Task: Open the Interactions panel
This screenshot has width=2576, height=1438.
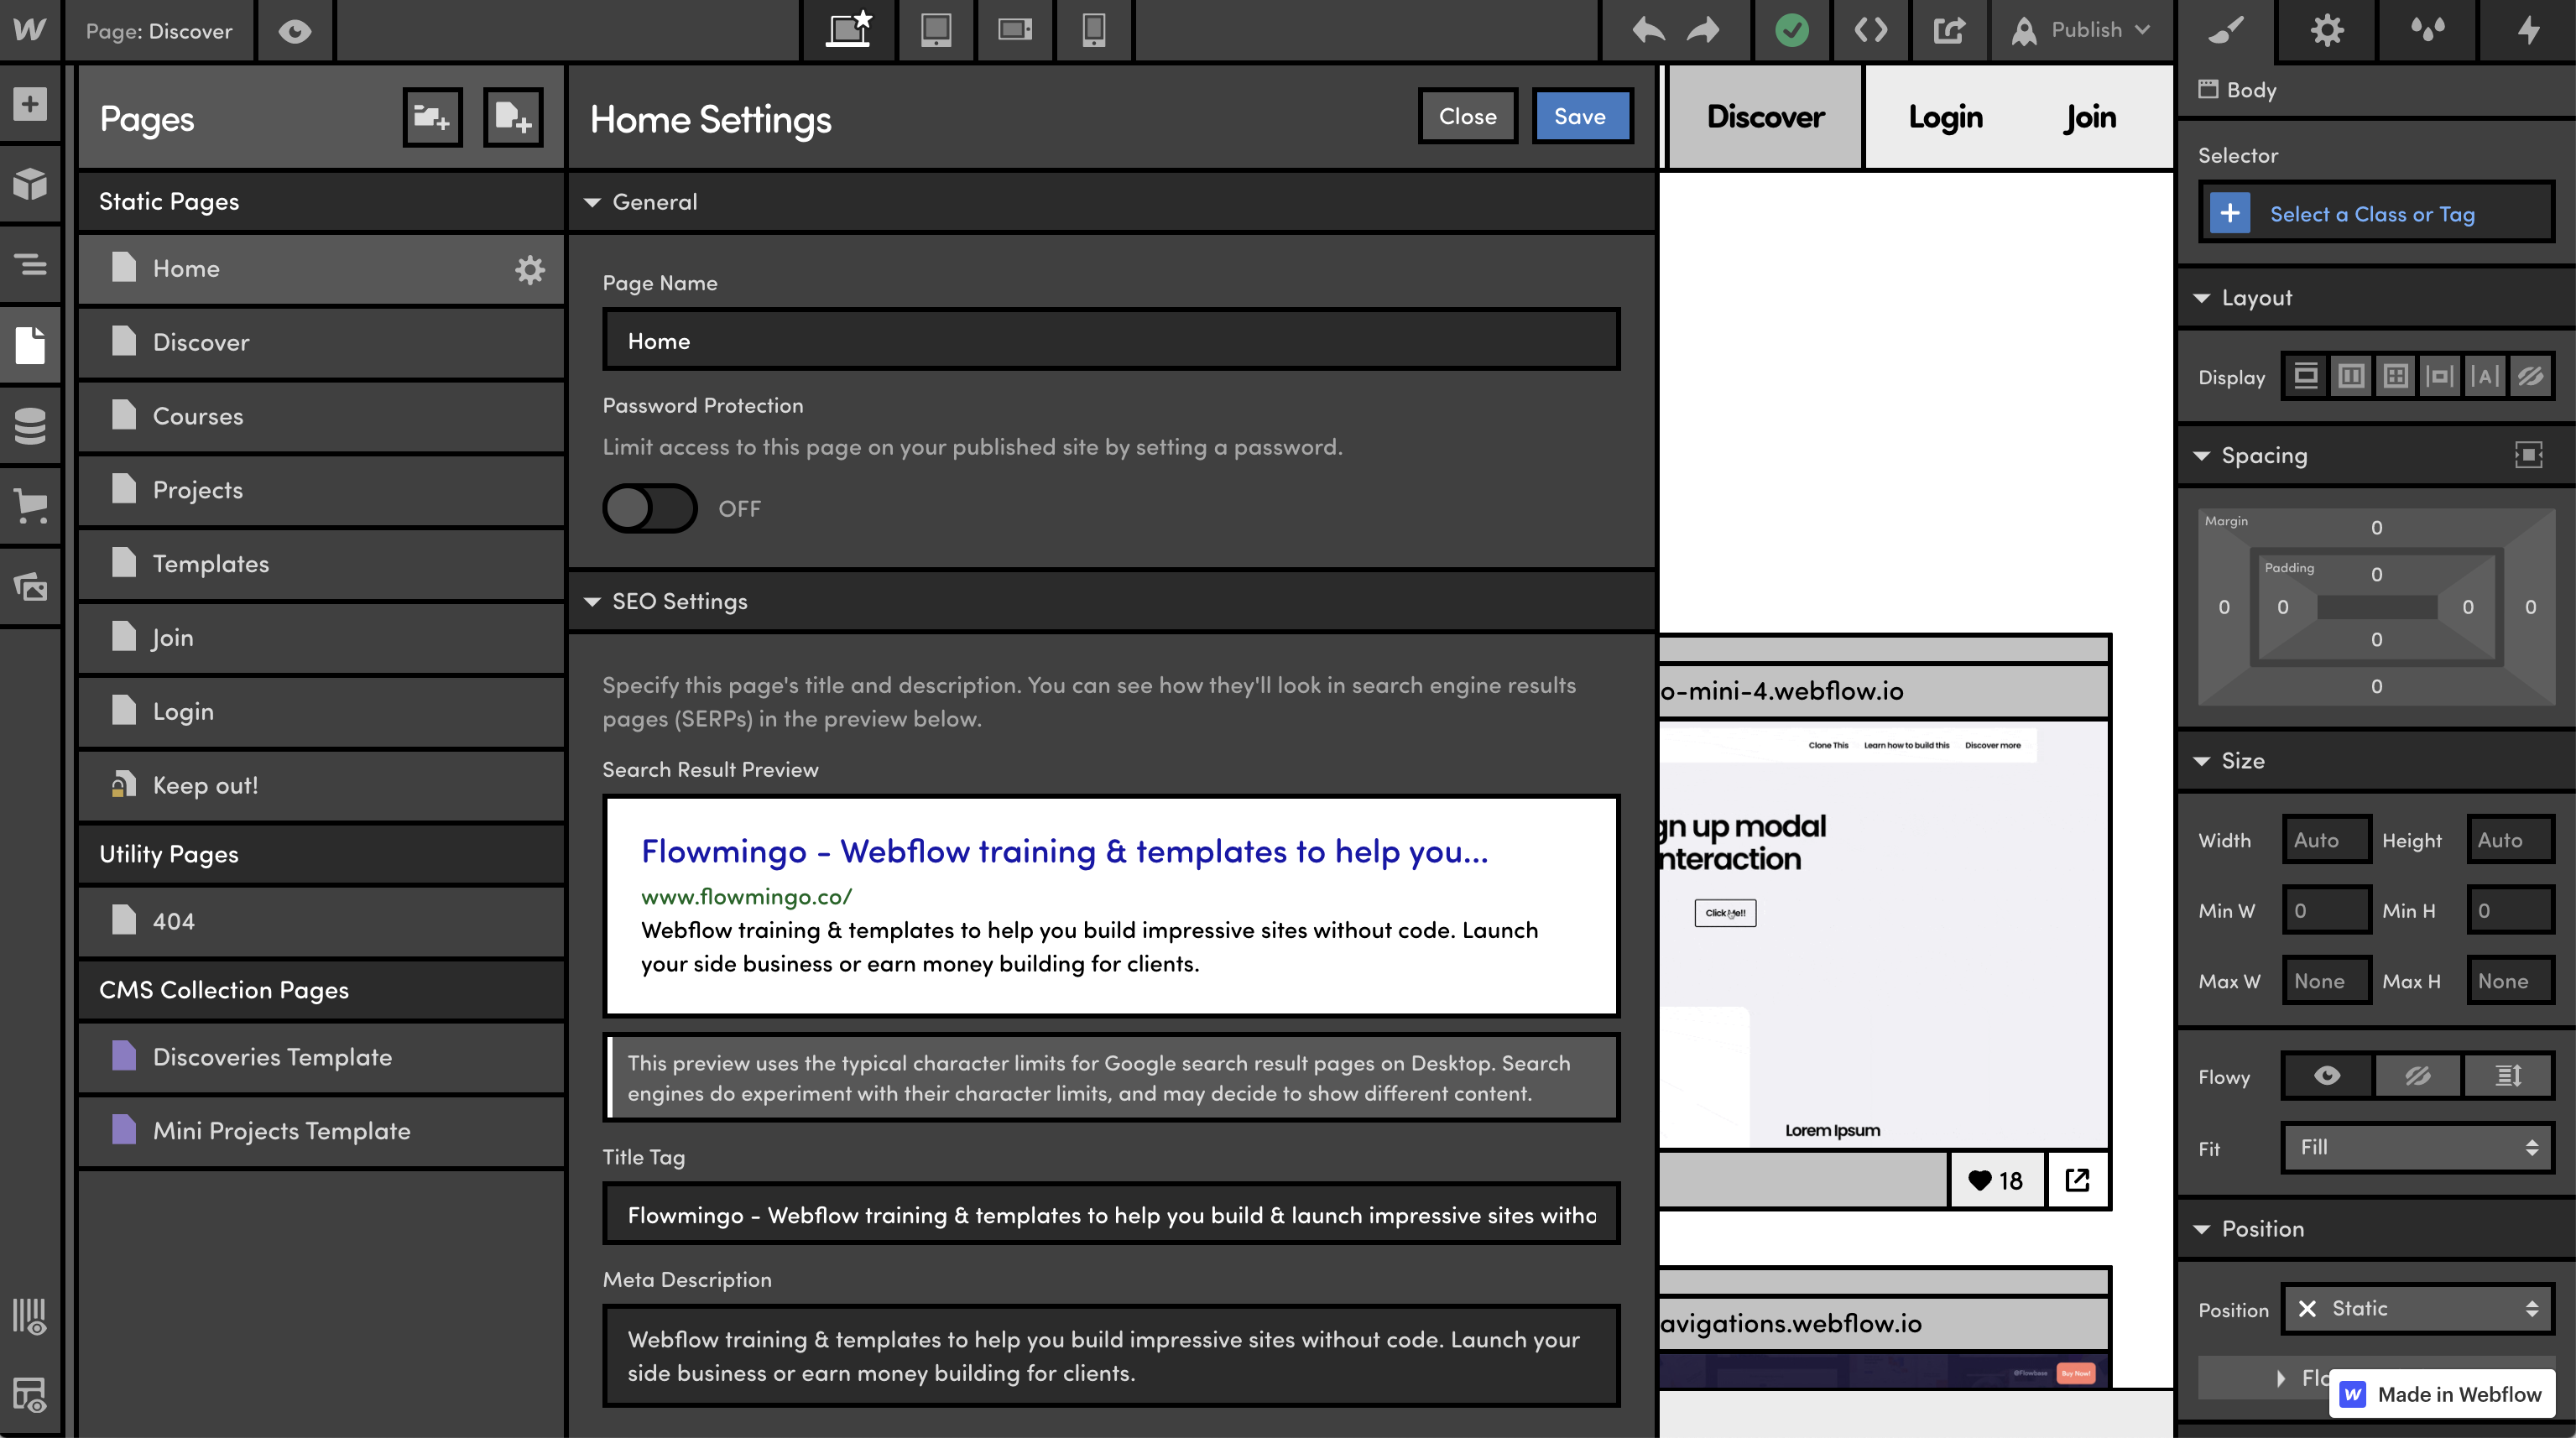Action: pyautogui.click(x=2528, y=30)
